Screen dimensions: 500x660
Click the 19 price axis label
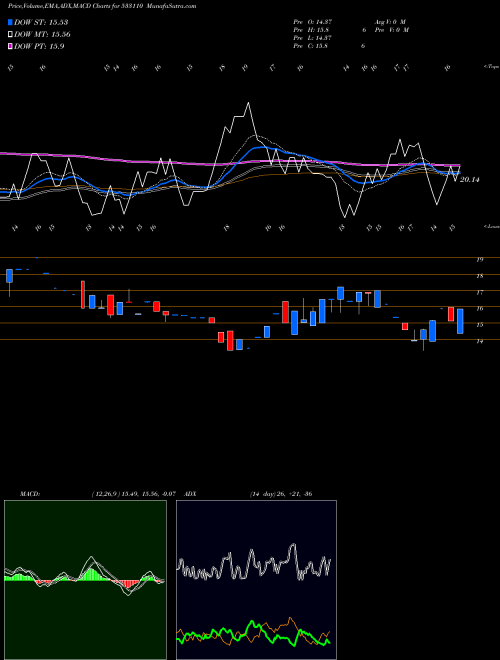point(479,260)
